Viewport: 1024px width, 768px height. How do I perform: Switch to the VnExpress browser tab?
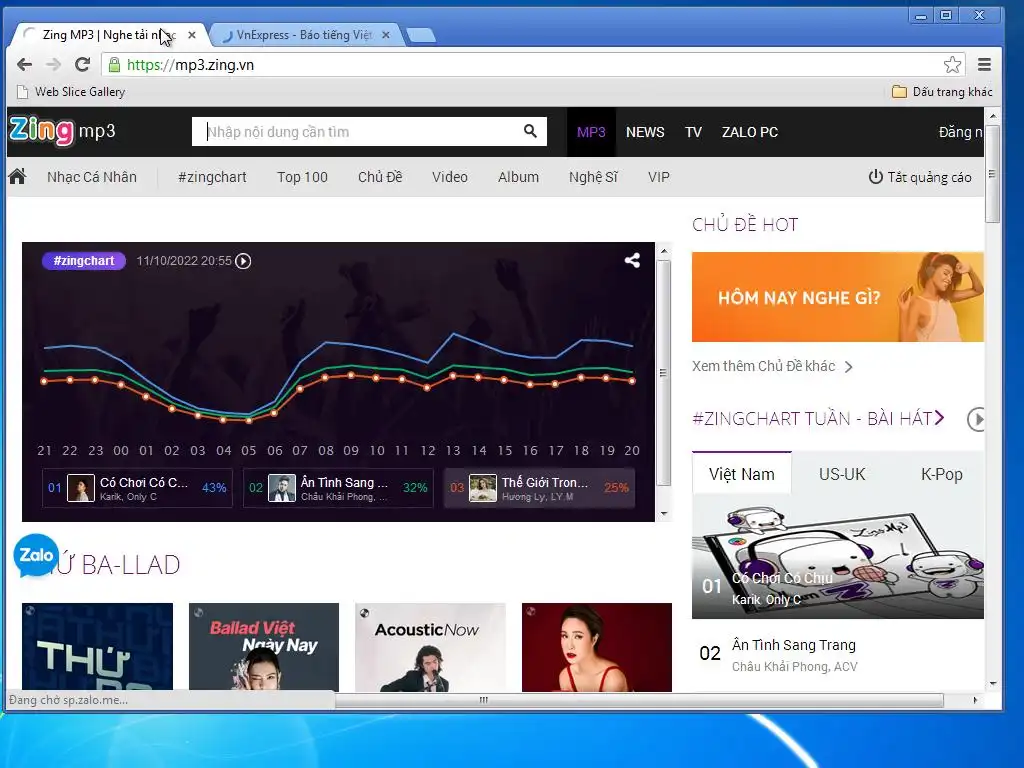pos(305,35)
